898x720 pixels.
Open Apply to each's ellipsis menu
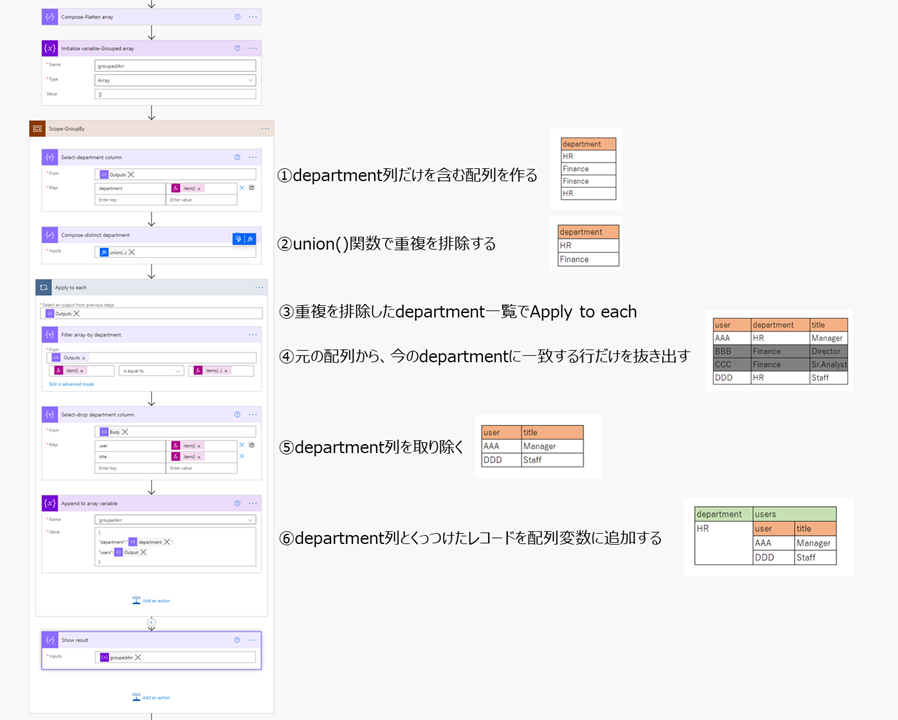pos(257,286)
